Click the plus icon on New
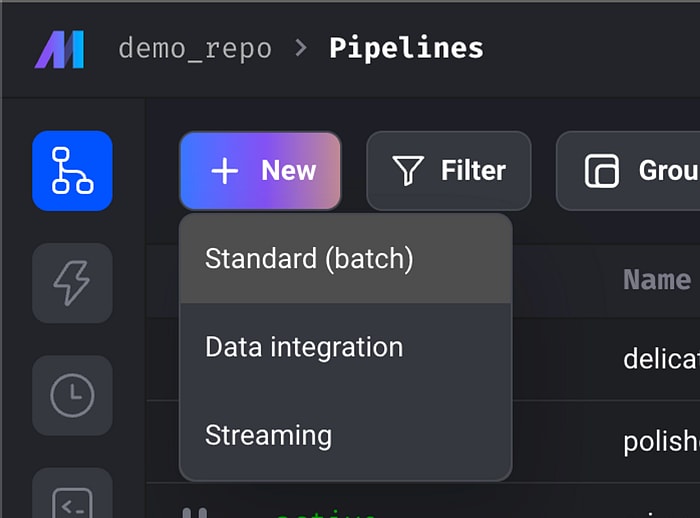The image size is (700, 518). coord(225,171)
